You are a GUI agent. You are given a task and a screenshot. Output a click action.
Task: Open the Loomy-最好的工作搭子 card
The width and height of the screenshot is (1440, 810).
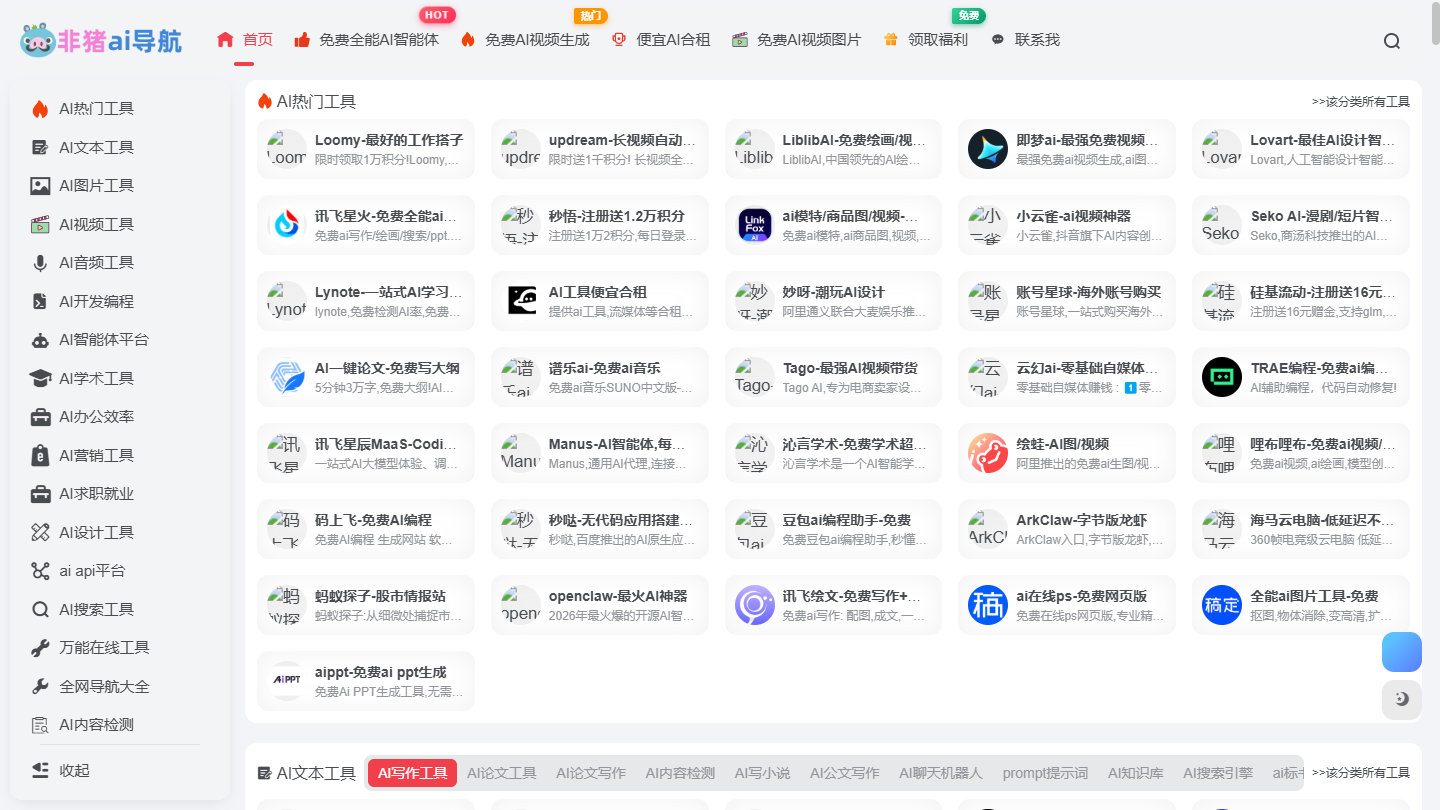point(366,149)
